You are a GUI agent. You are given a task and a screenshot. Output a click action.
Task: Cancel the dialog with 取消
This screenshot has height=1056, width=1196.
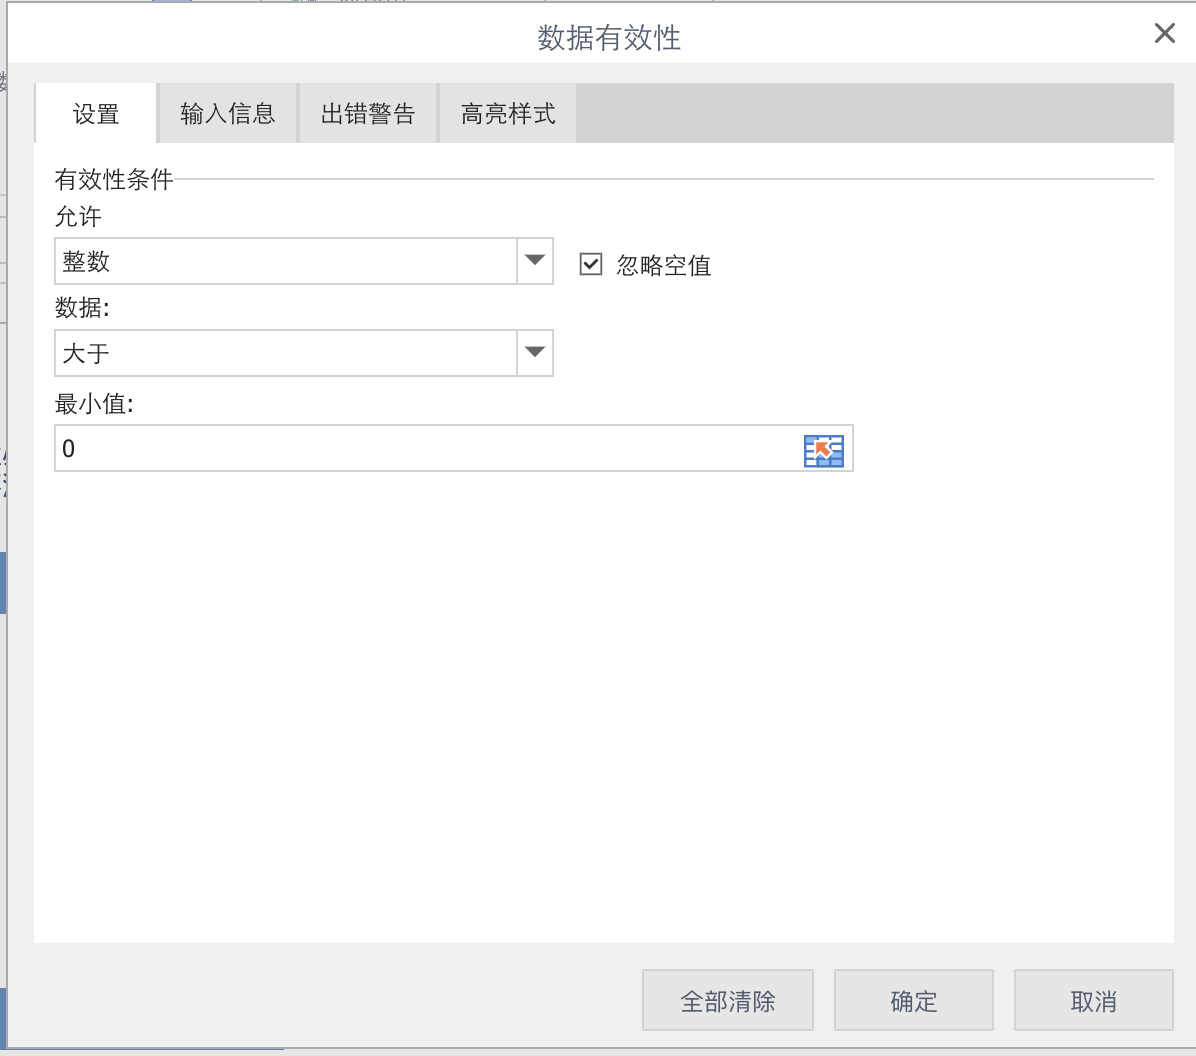pyautogui.click(x=1093, y=1000)
